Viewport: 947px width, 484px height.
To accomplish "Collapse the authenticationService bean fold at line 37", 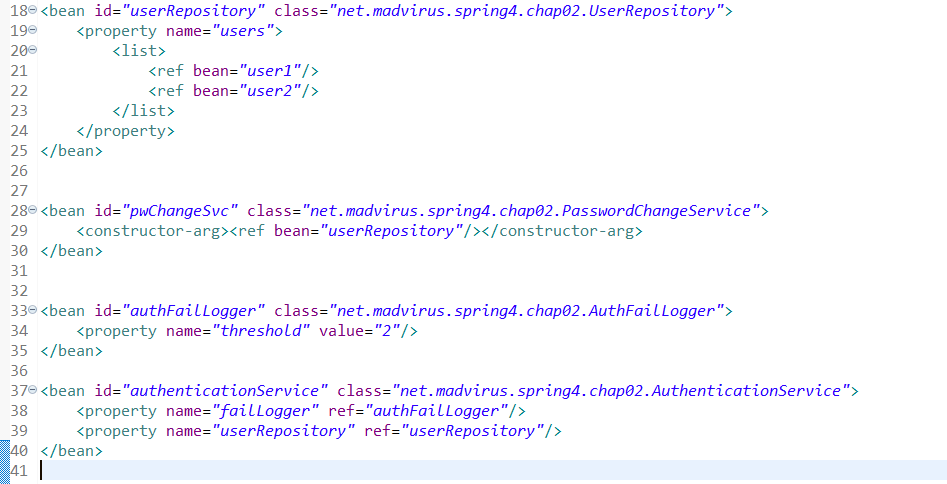I will pyautogui.click(x=33, y=390).
